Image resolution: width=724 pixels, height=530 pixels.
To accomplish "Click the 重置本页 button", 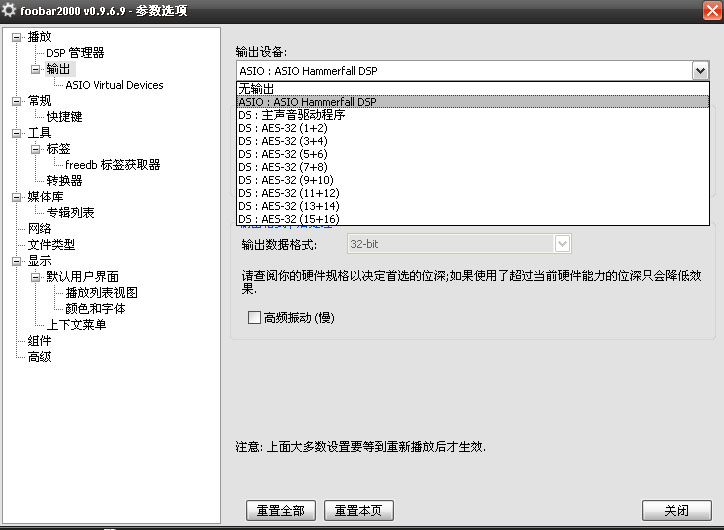I will click(x=359, y=510).
